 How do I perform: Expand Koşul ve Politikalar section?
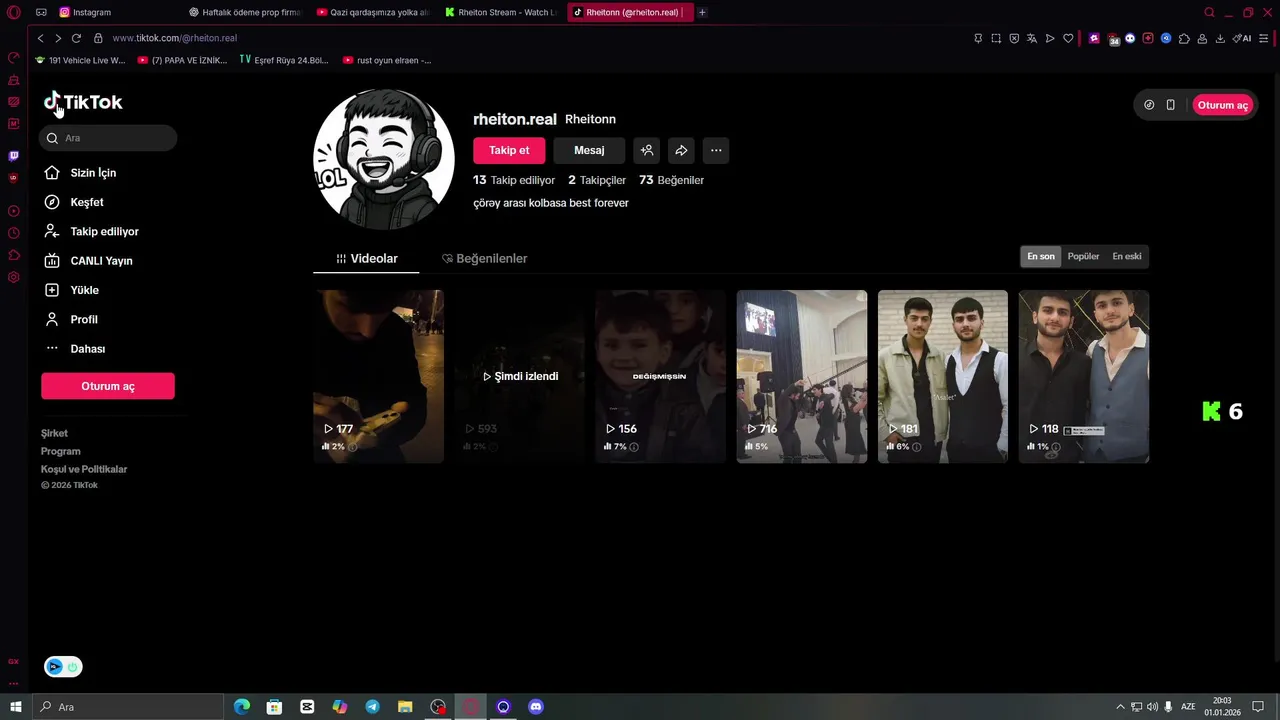tap(84, 469)
